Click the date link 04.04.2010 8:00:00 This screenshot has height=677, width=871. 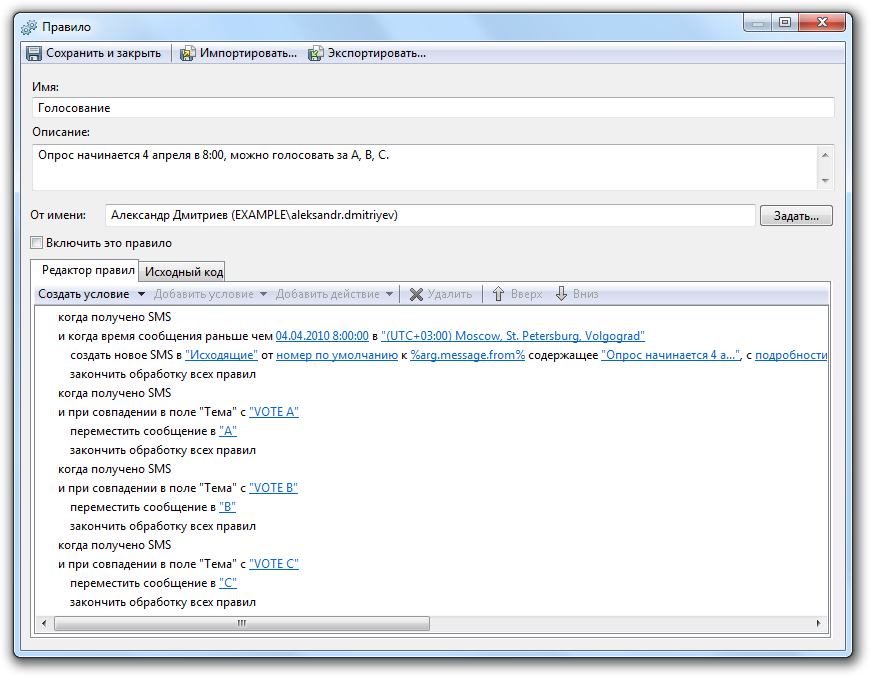tap(322, 336)
